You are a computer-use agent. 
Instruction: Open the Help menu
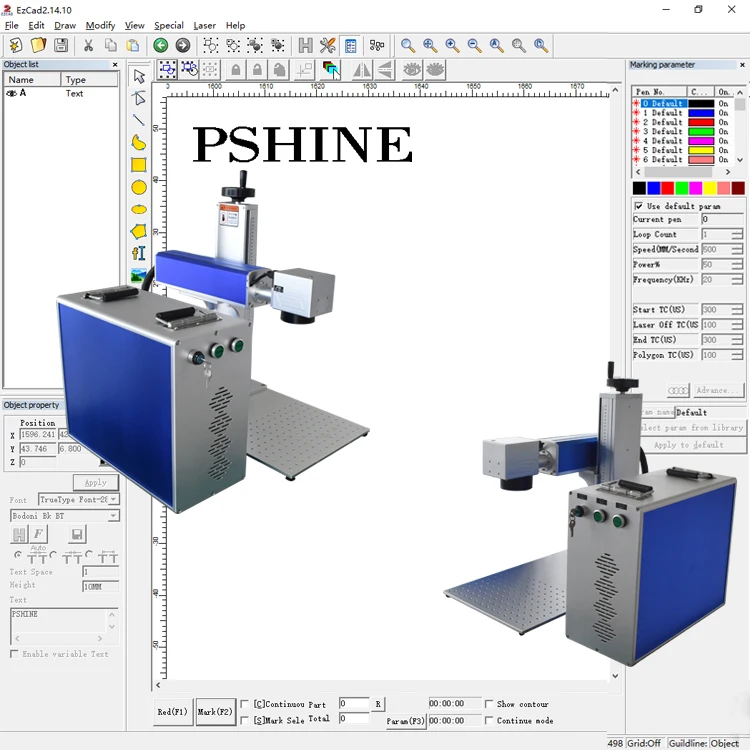click(235, 25)
